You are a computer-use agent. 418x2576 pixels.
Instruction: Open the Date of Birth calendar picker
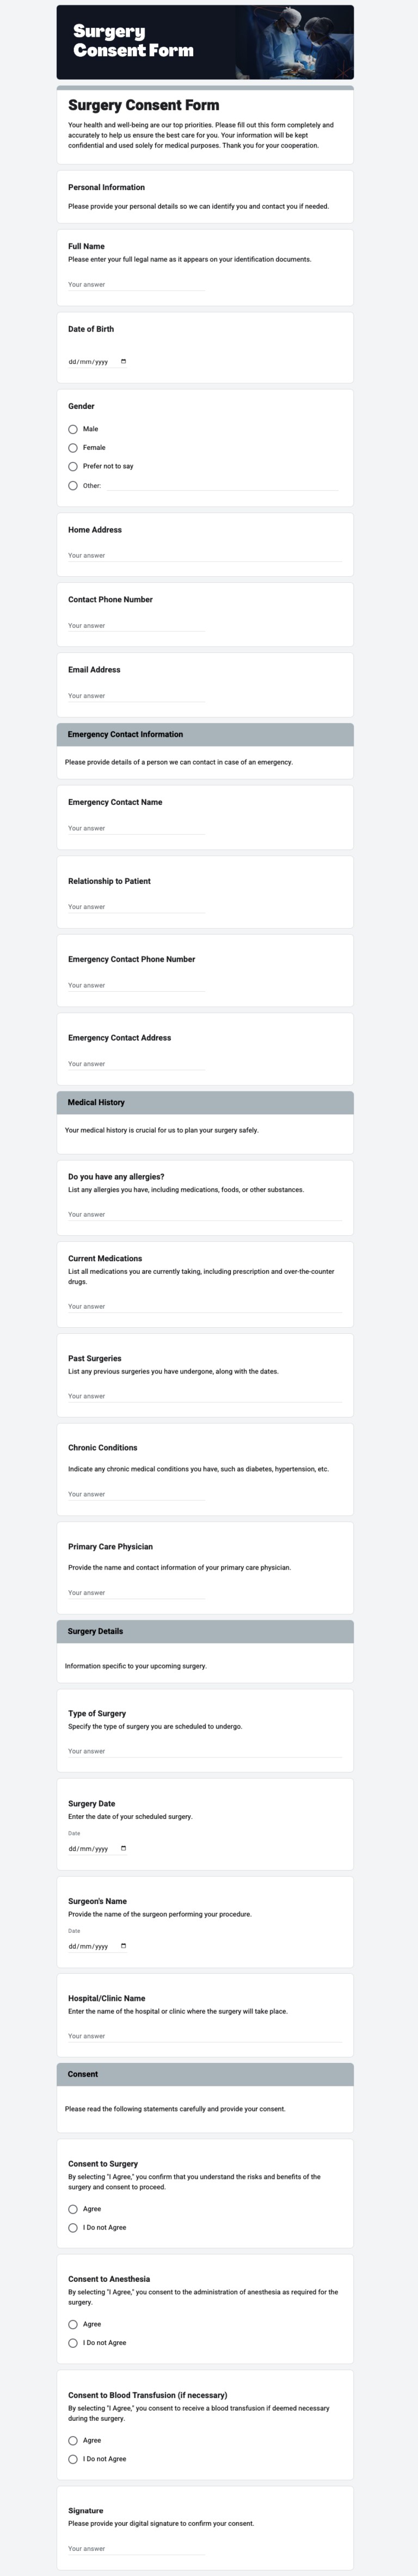point(122,362)
